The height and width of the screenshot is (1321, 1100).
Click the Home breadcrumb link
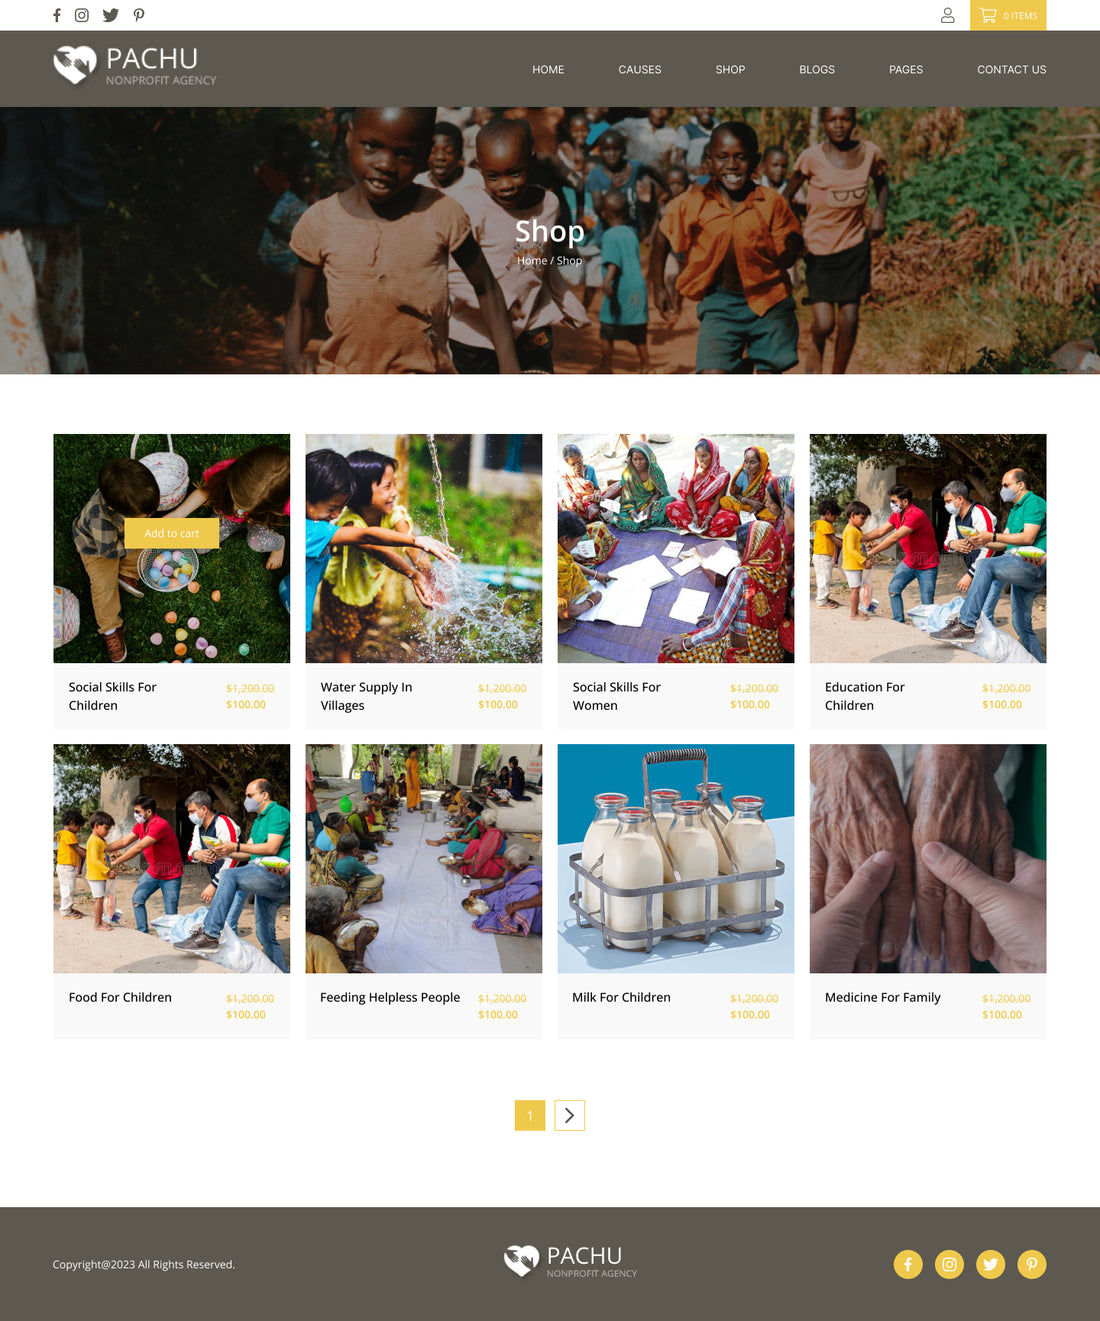532,261
